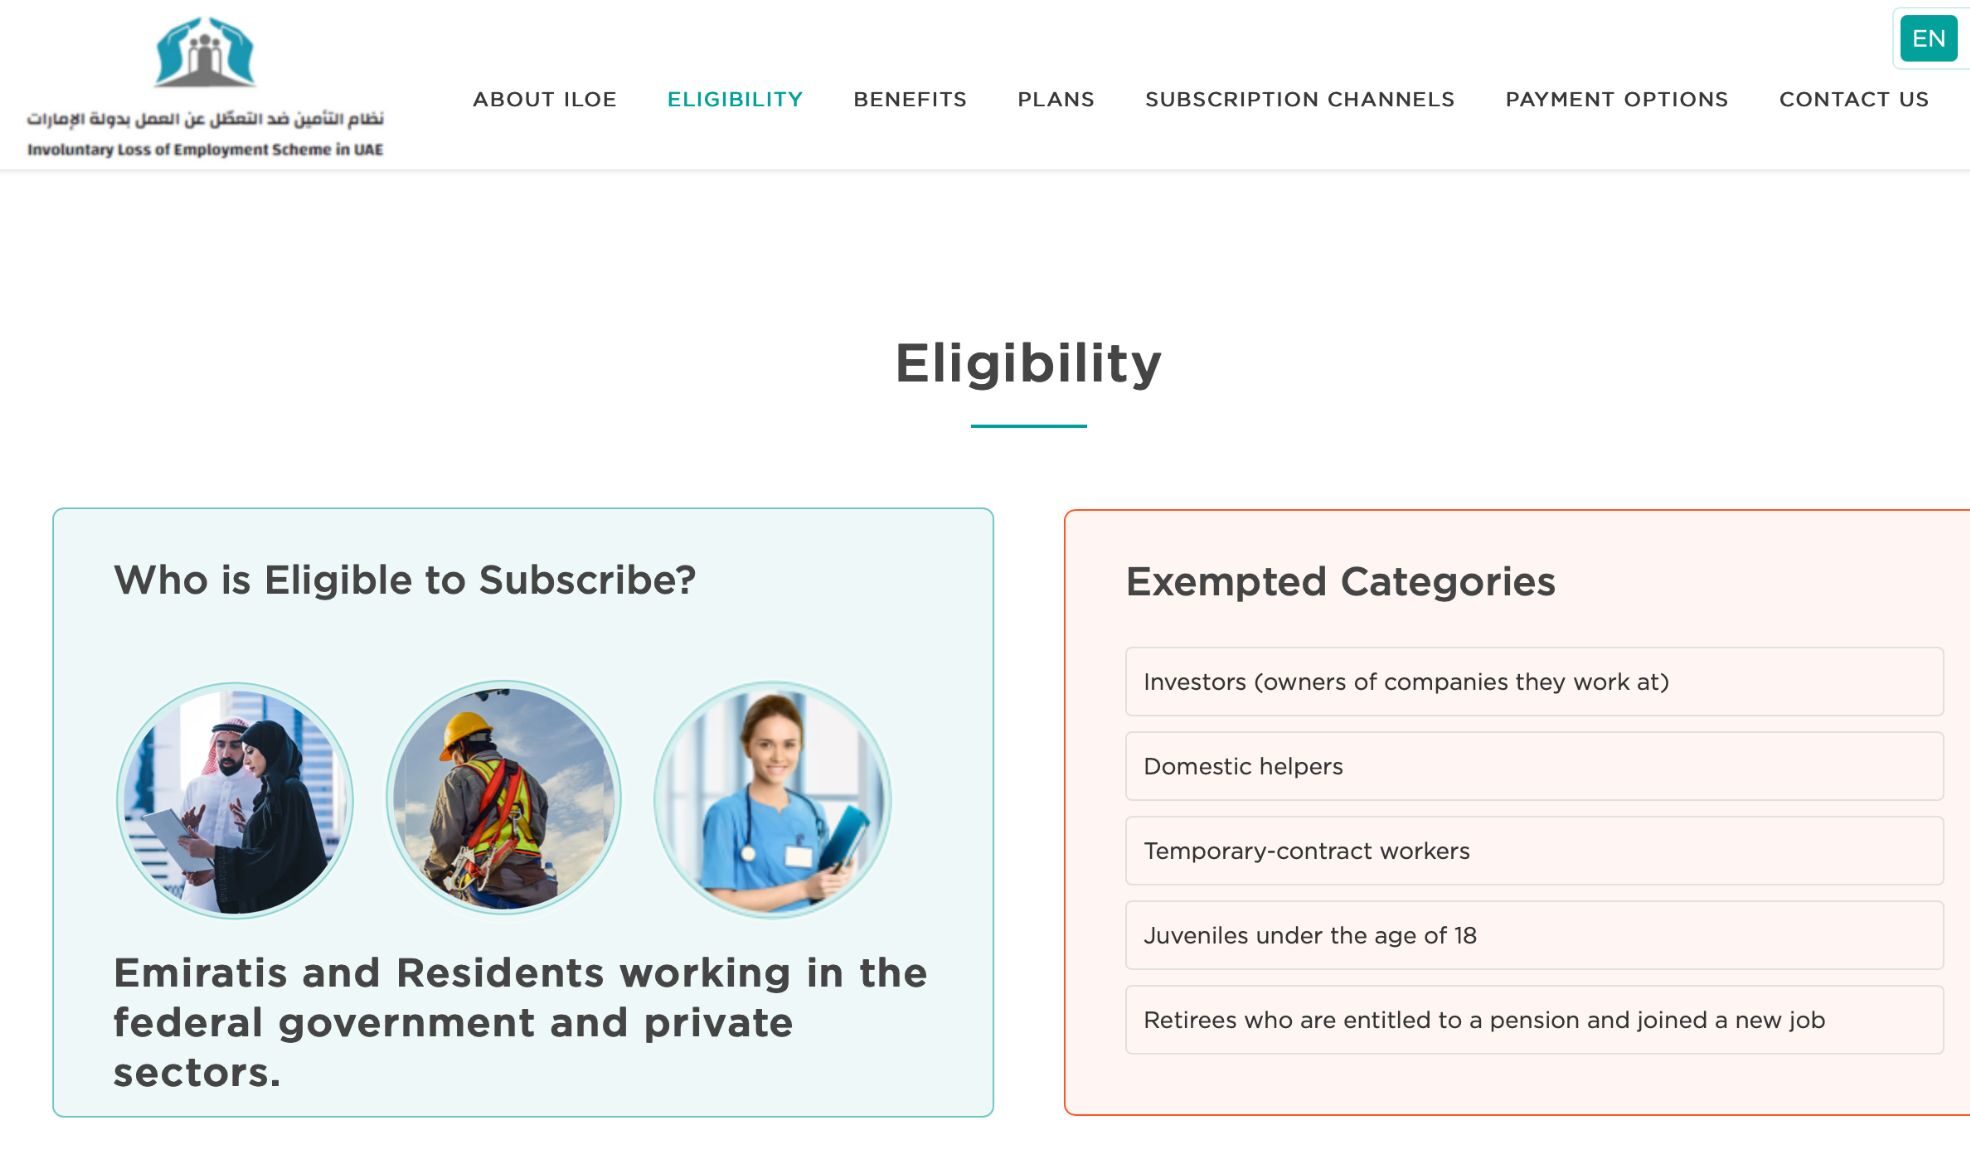
Task: Click the ELIGIBILITY navigation tab
Action: coord(734,97)
